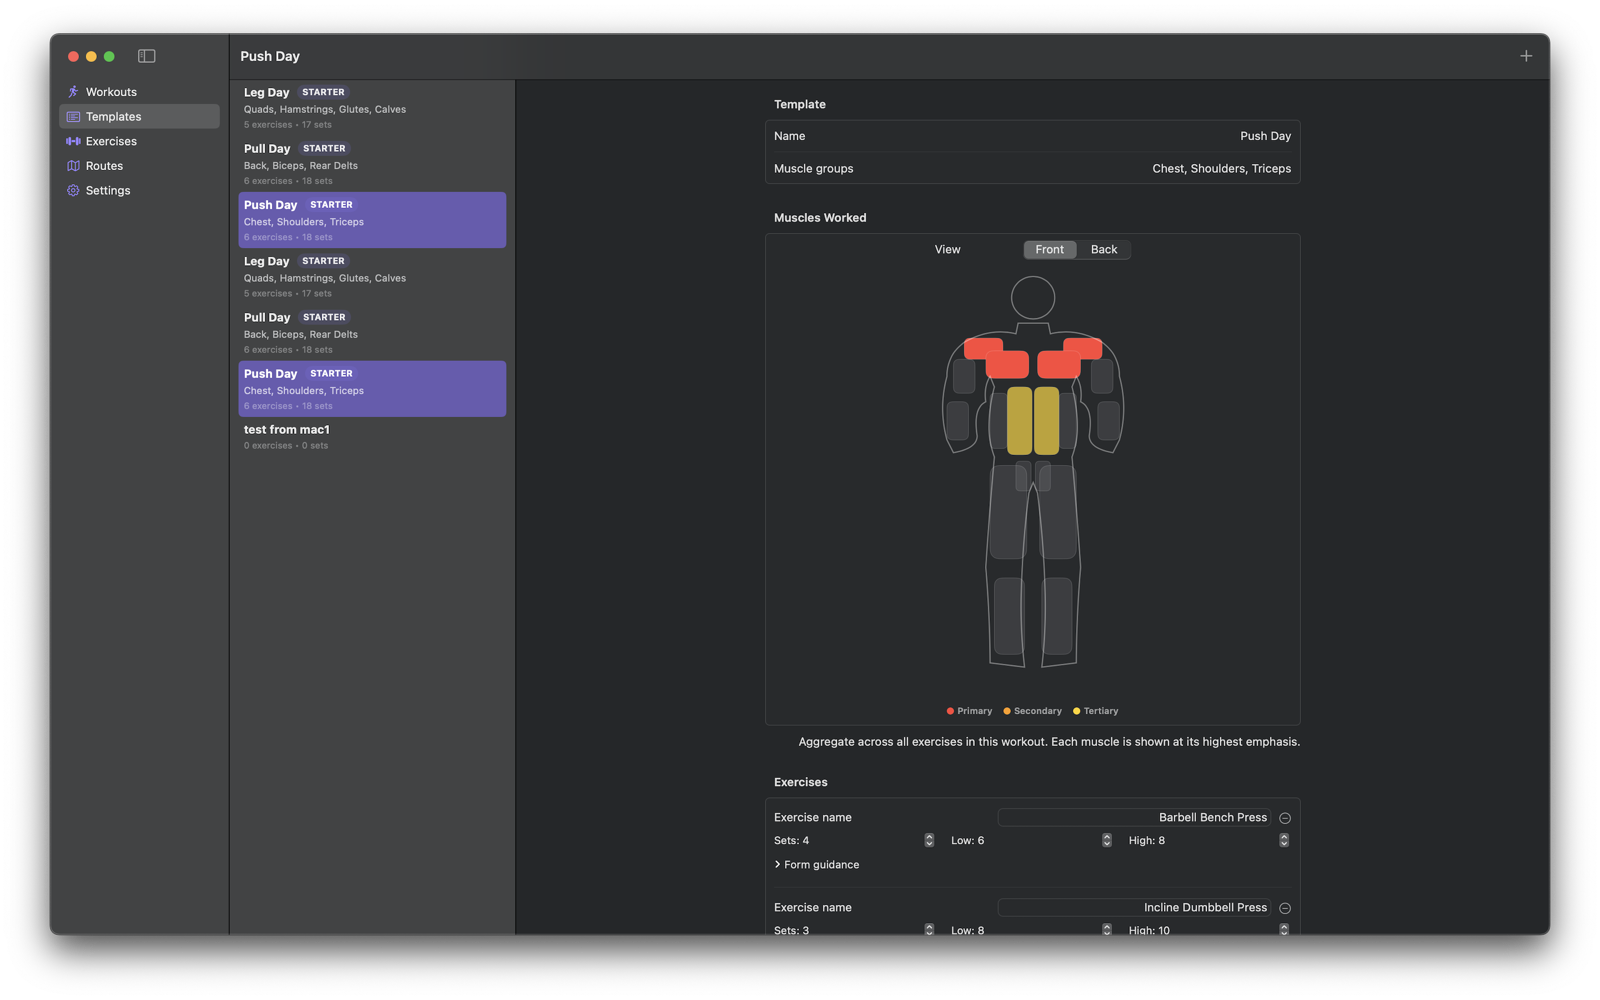Click the Templates list icon
Image resolution: width=1600 pixels, height=1000 pixels.
pos(73,117)
